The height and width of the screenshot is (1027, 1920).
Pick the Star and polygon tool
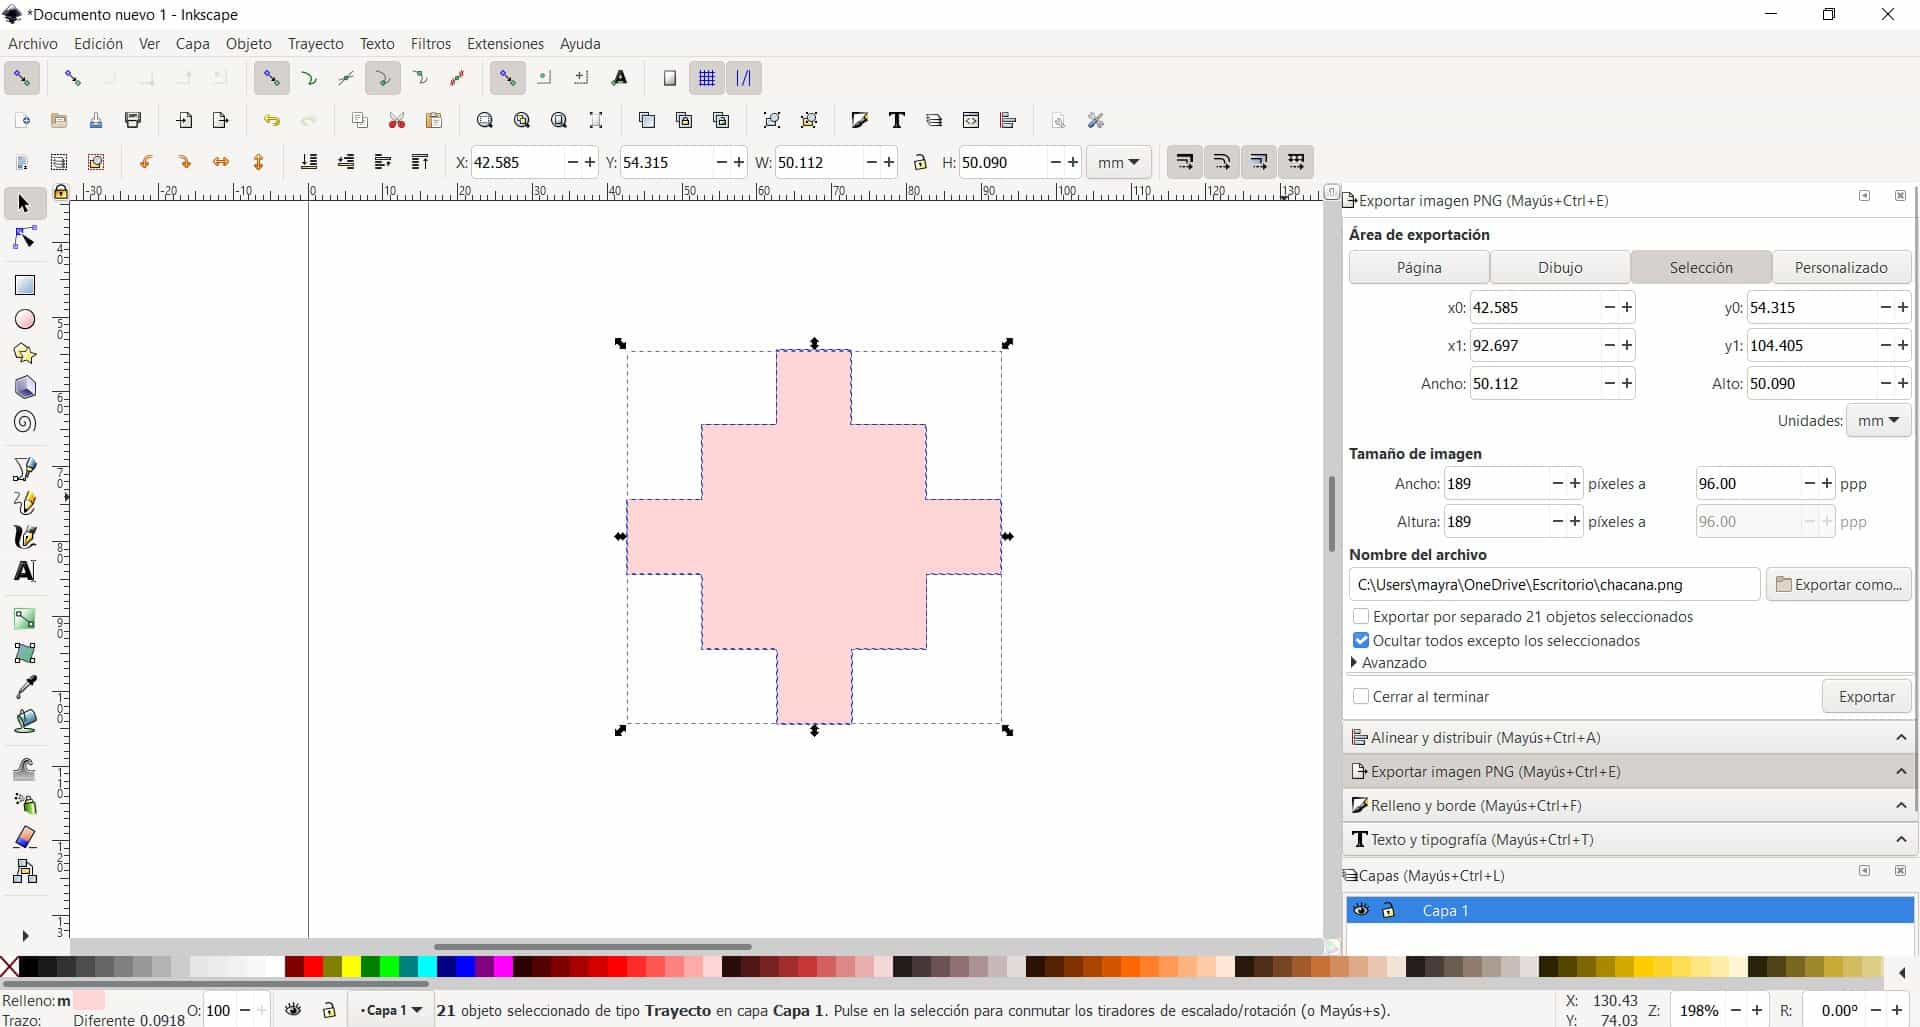point(24,353)
